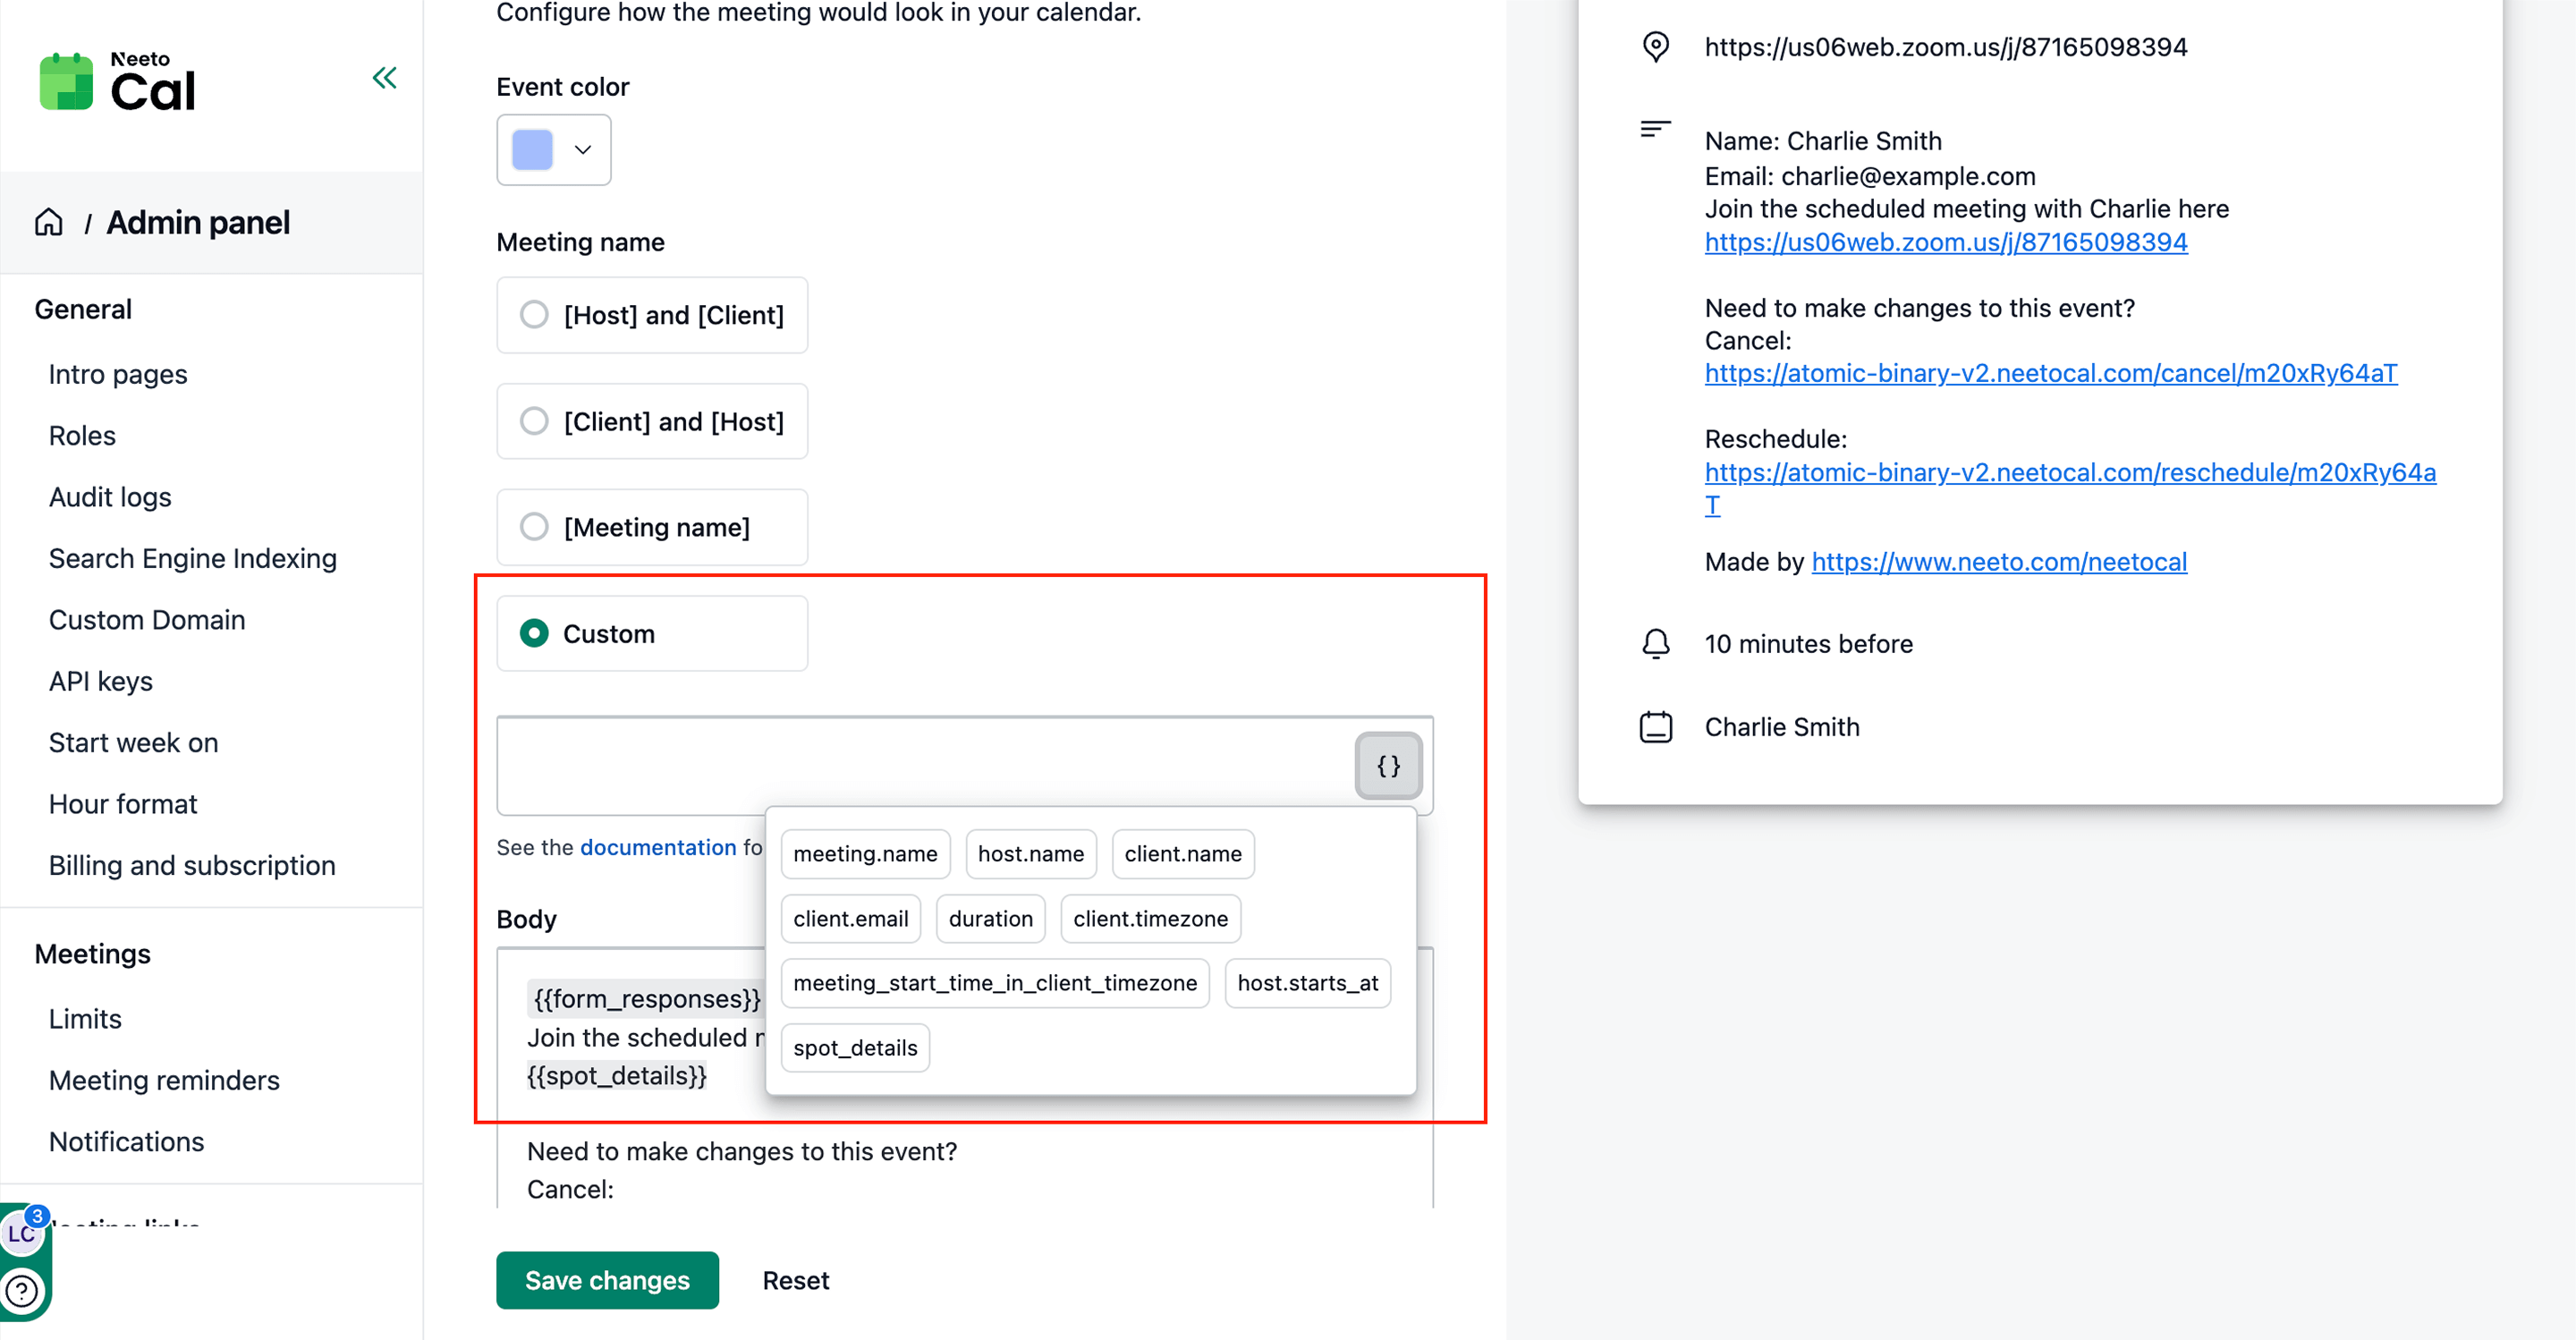Insert the client.timezone variable
The image size is (2576, 1340).
[x=1150, y=918]
